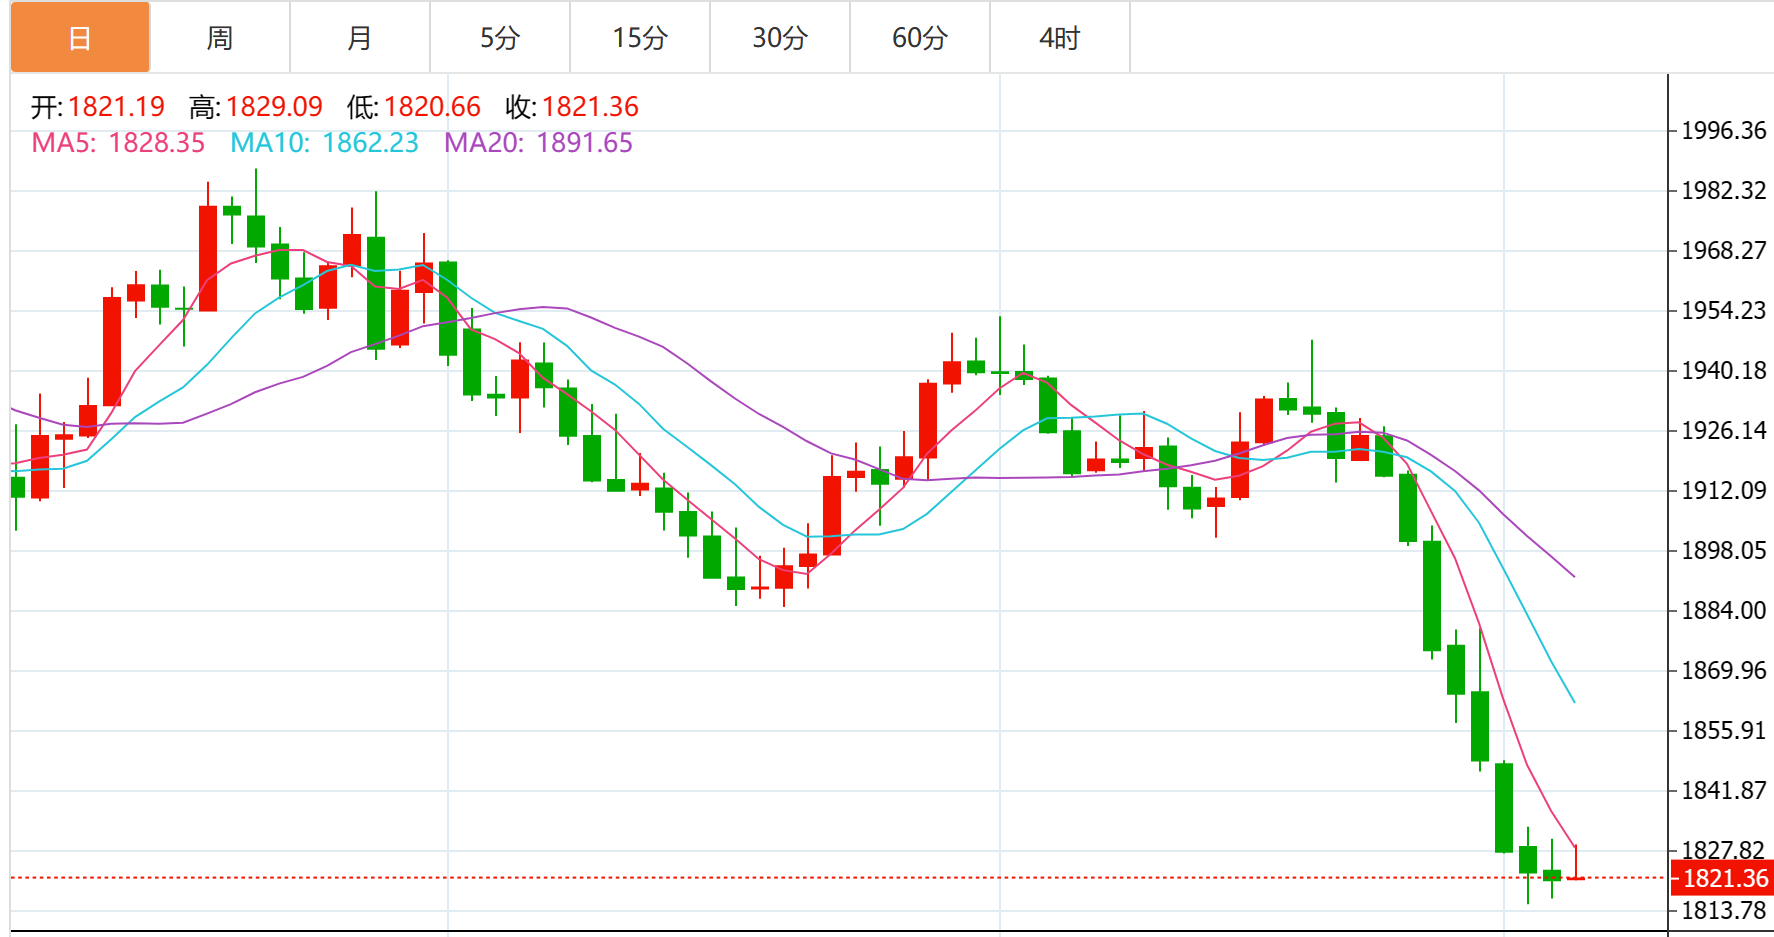Click the 低 low price 1820.66

coord(432,107)
